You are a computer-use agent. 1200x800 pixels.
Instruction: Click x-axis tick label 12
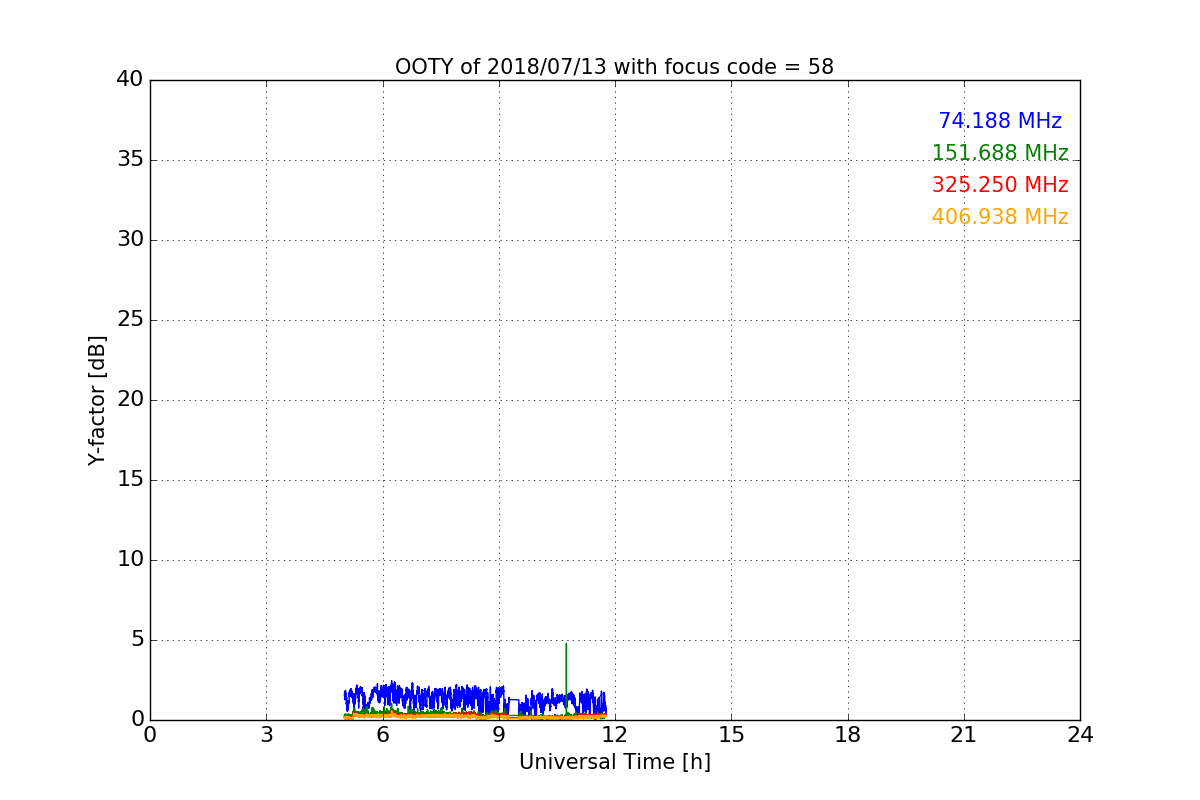point(615,734)
